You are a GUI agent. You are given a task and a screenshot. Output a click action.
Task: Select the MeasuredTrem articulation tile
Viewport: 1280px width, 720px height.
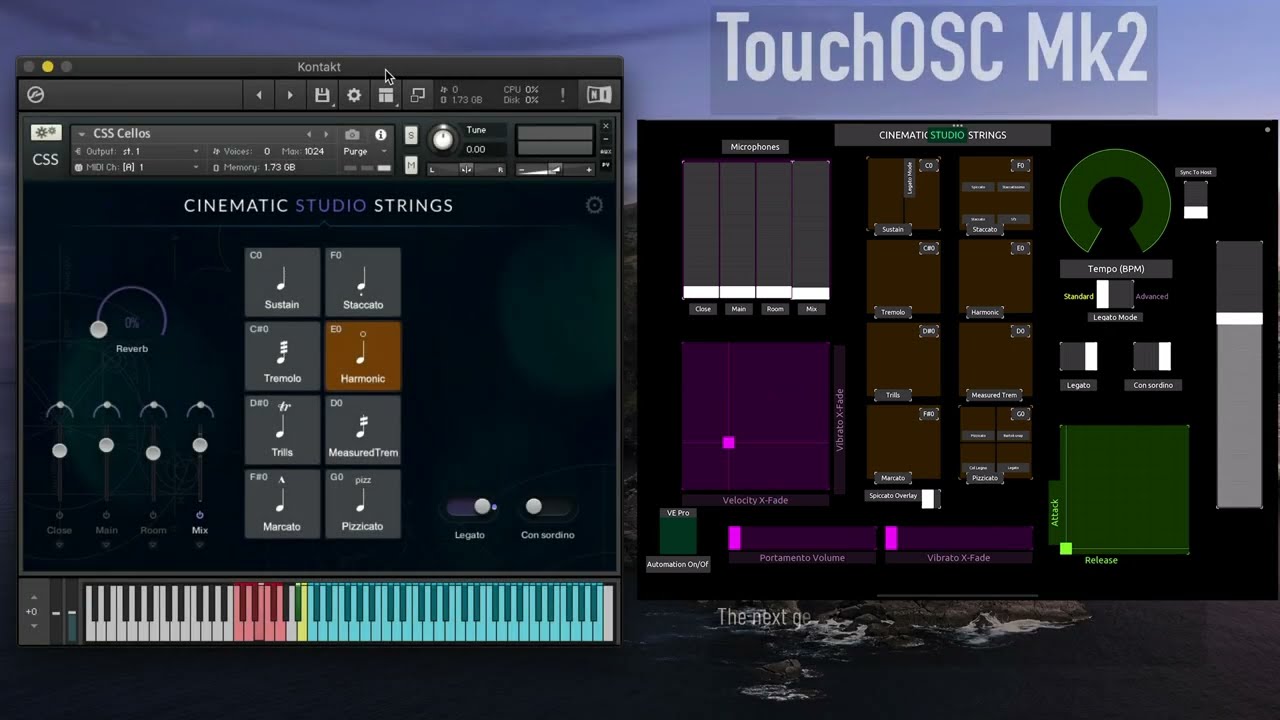363,430
